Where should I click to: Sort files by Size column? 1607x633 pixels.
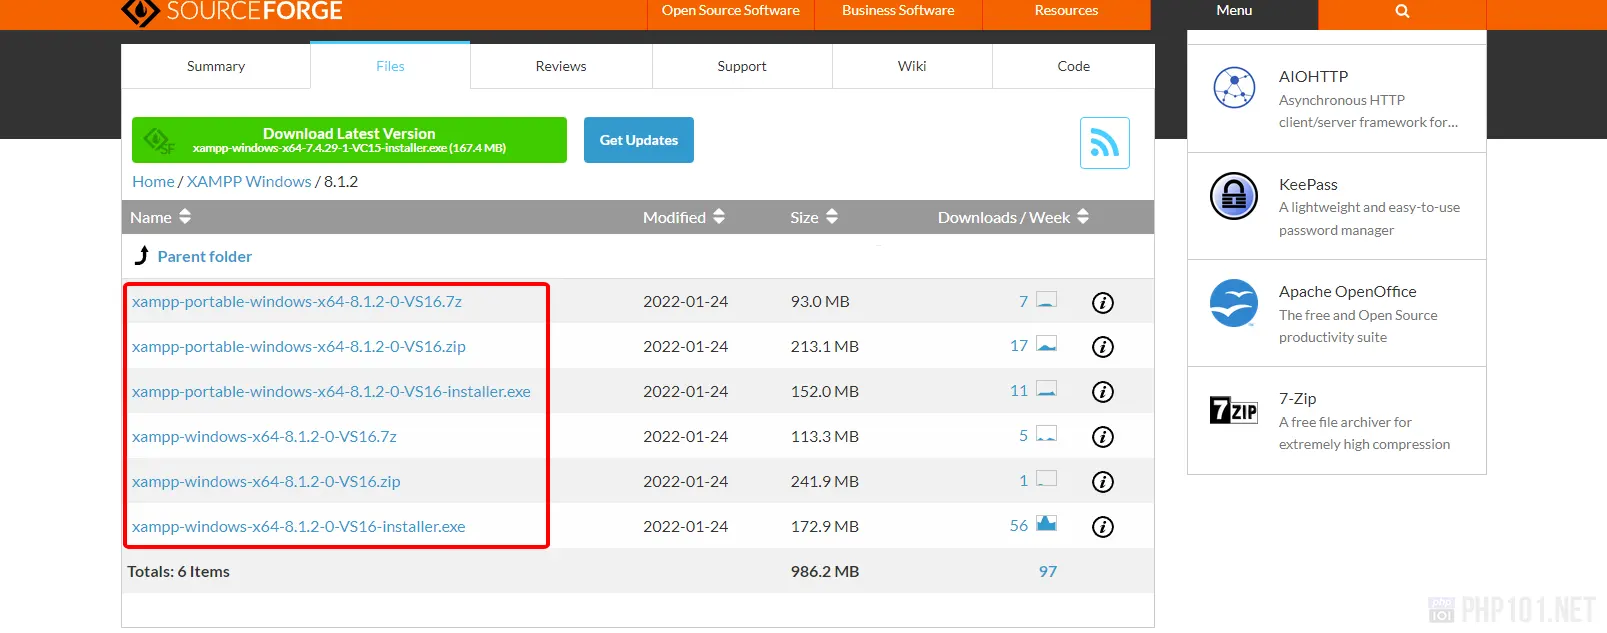pos(813,217)
